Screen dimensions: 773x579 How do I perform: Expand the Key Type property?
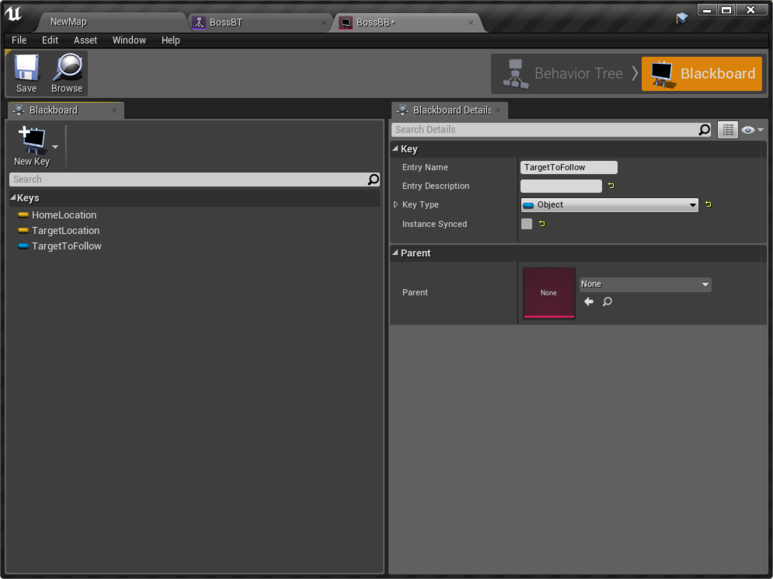click(x=395, y=205)
